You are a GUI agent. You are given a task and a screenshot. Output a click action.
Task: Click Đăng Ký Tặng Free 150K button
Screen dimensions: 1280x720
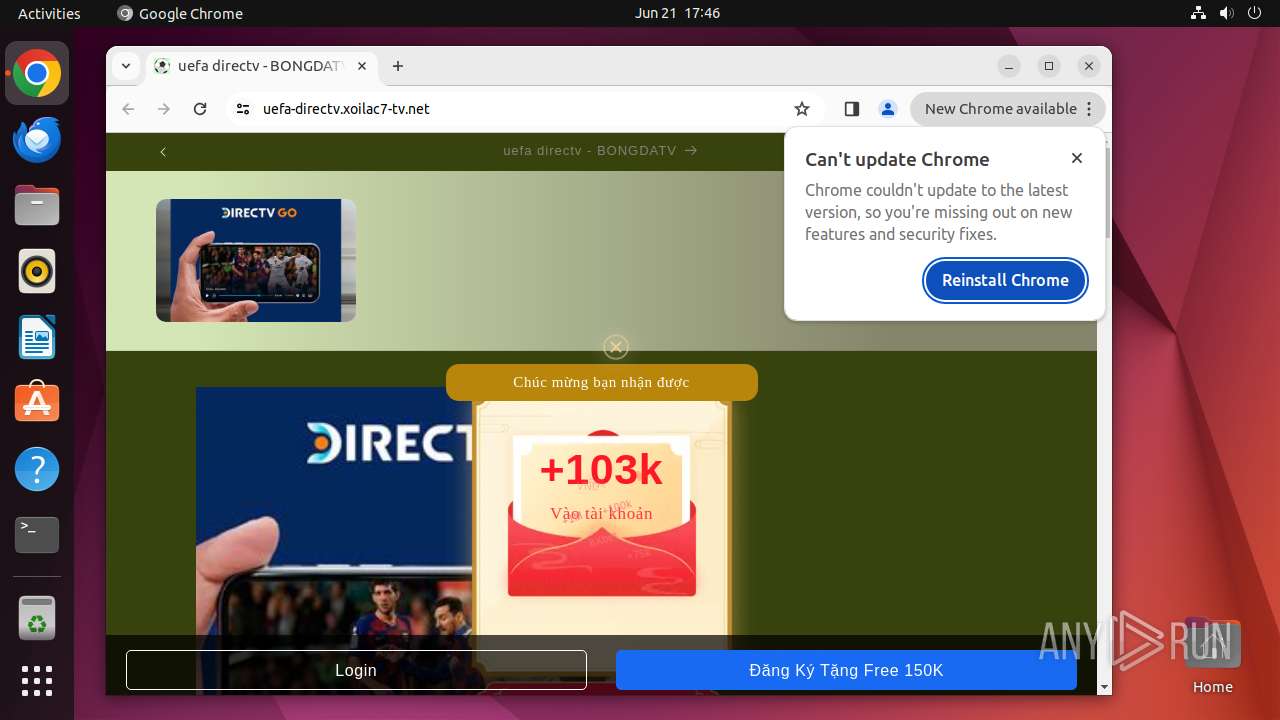tap(846, 670)
